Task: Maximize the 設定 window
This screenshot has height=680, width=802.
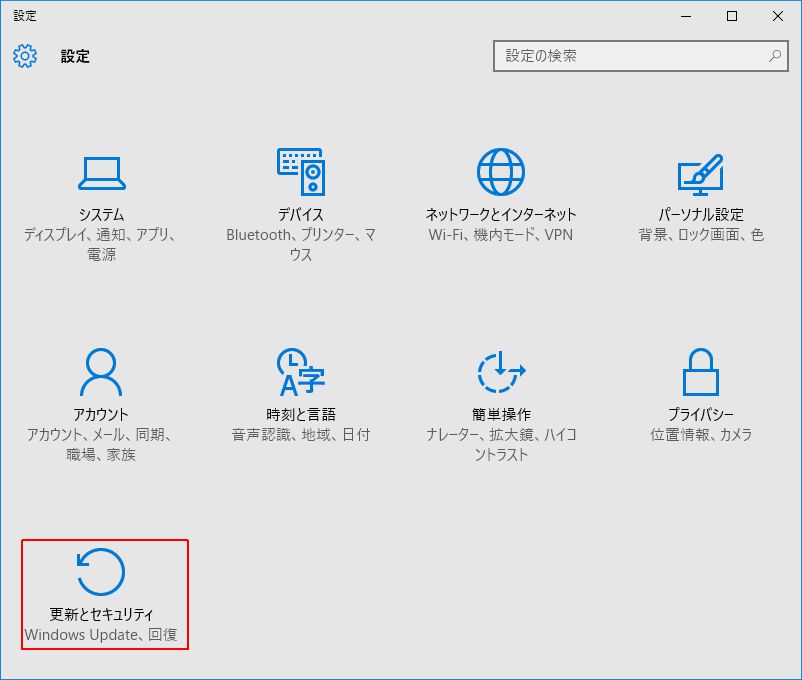Action: click(732, 16)
